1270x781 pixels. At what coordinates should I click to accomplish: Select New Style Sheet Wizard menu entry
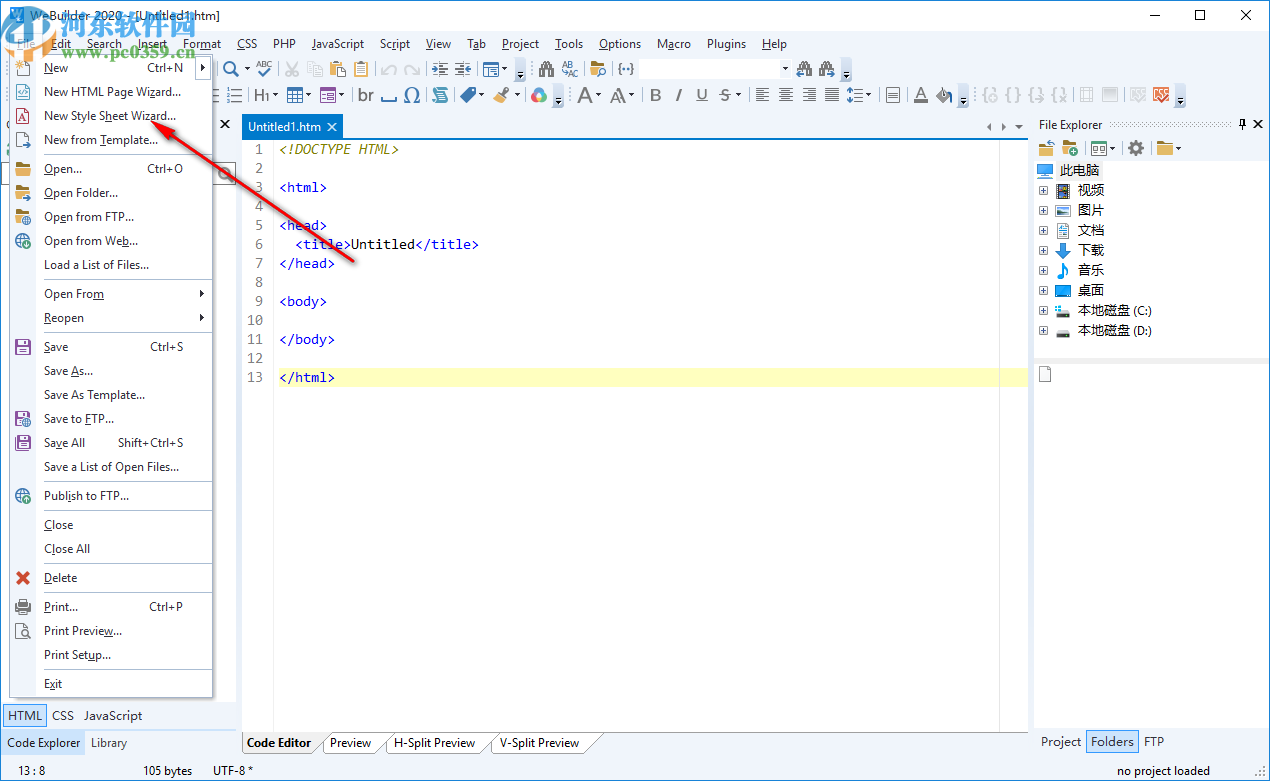(x=110, y=116)
